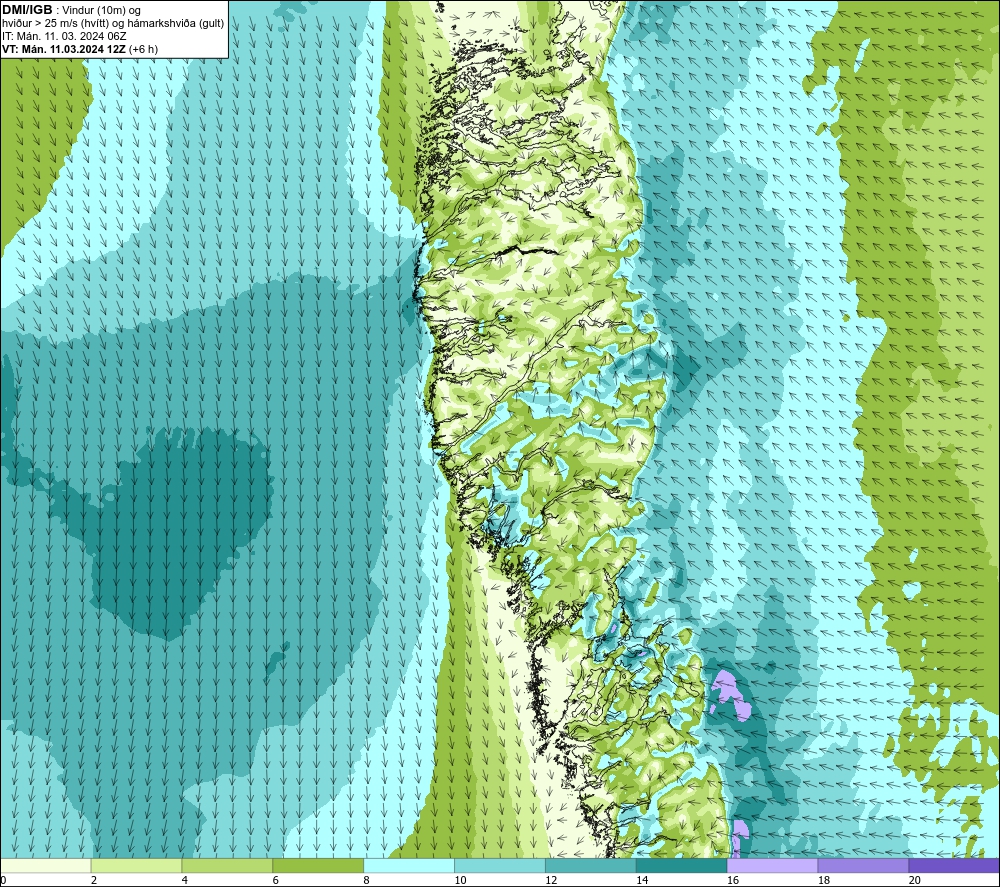The image size is (1000, 887).
Task: Click the legend scale label '18'
Action: click(824, 880)
